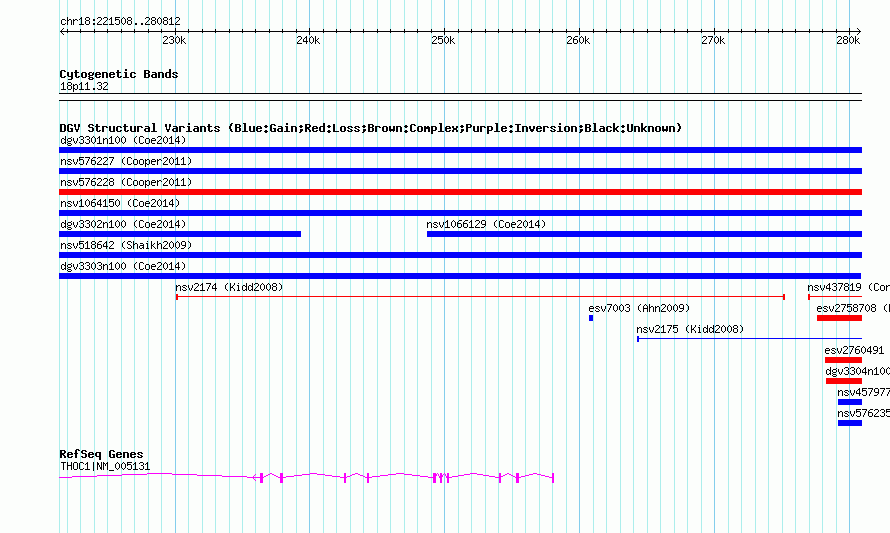
Task: Click the 18p11.32 band label
Action: tap(84, 86)
